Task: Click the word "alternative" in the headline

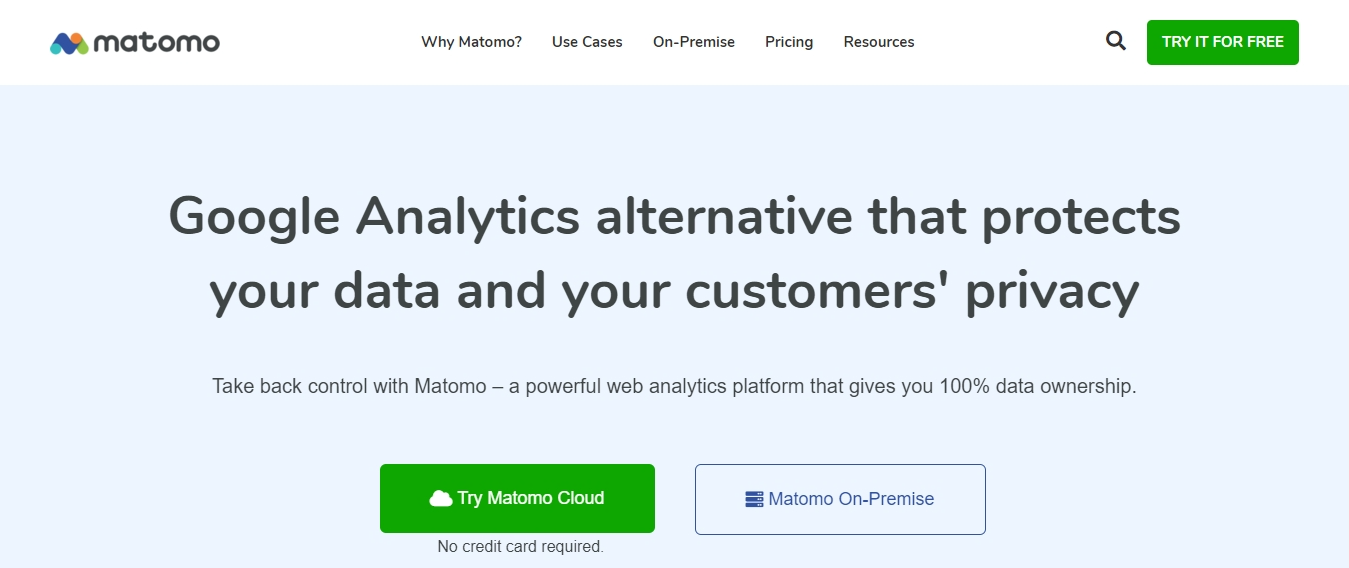Action: point(724,215)
